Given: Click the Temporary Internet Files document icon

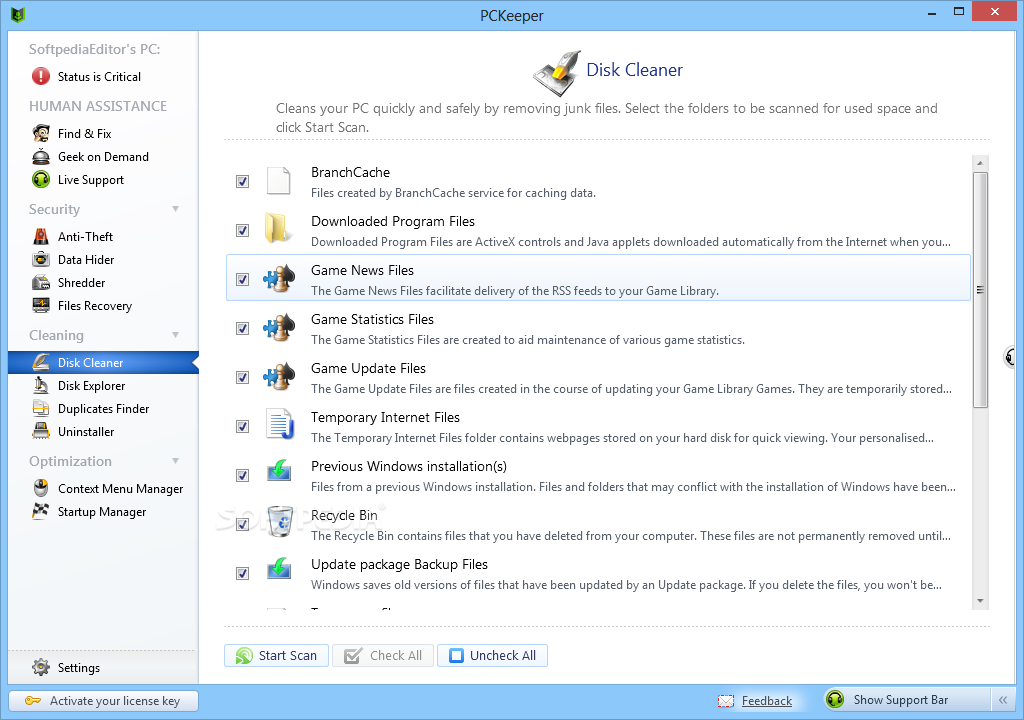Looking at the screenshot, I should [280, 425].
